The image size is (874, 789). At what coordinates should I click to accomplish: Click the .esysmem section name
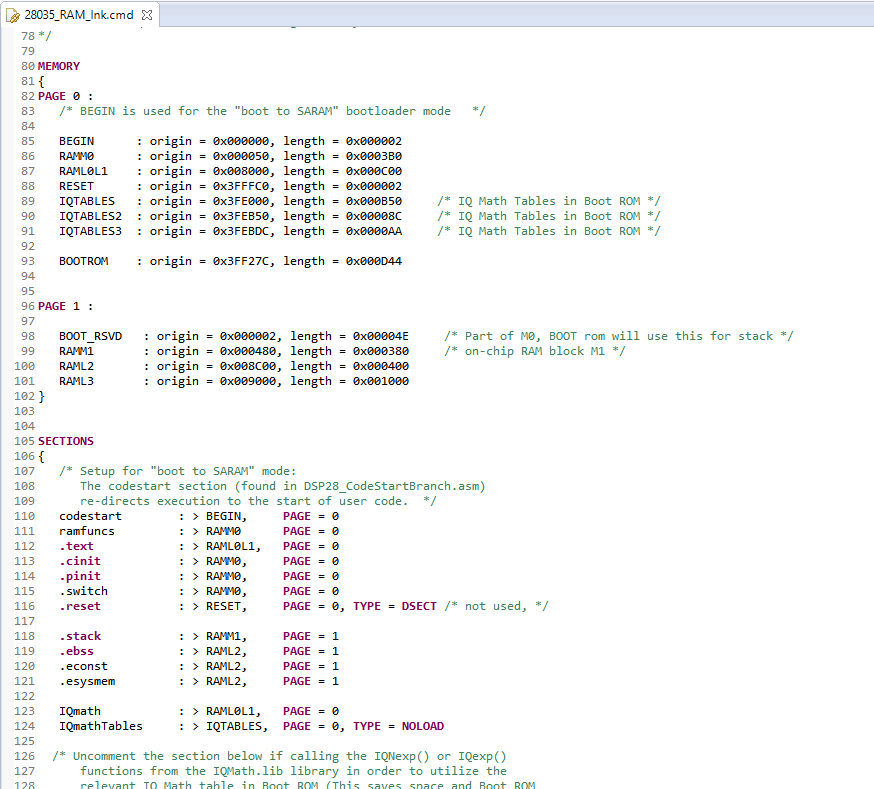87,681
